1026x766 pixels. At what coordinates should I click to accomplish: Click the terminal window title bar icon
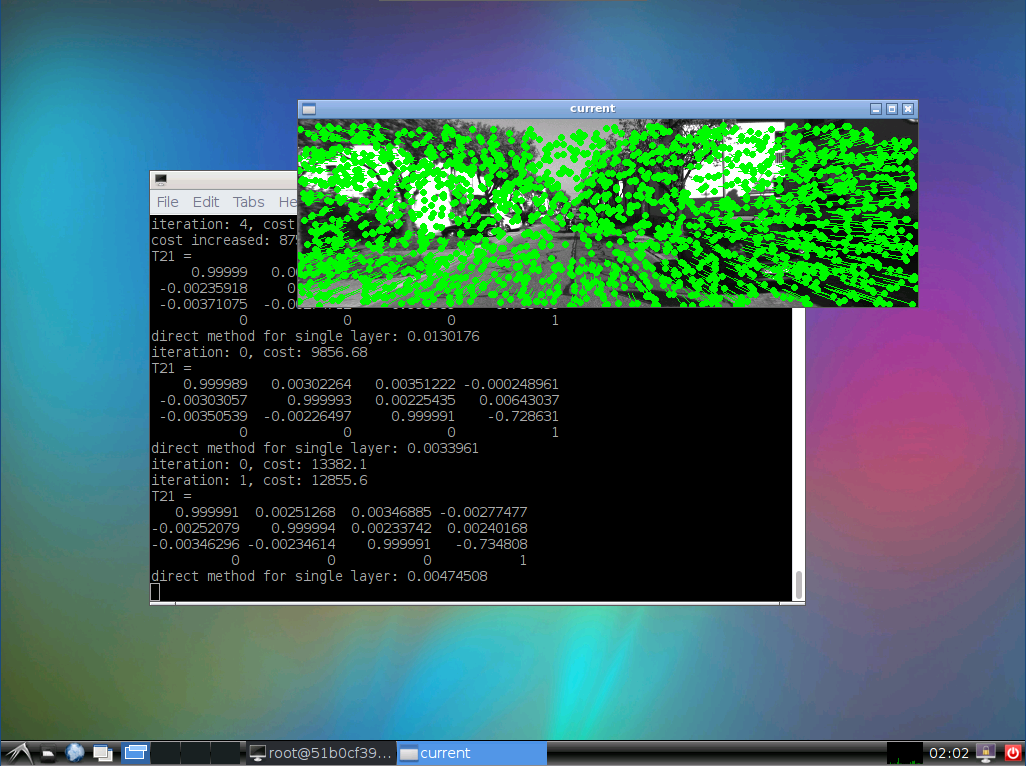coord(161,179)
